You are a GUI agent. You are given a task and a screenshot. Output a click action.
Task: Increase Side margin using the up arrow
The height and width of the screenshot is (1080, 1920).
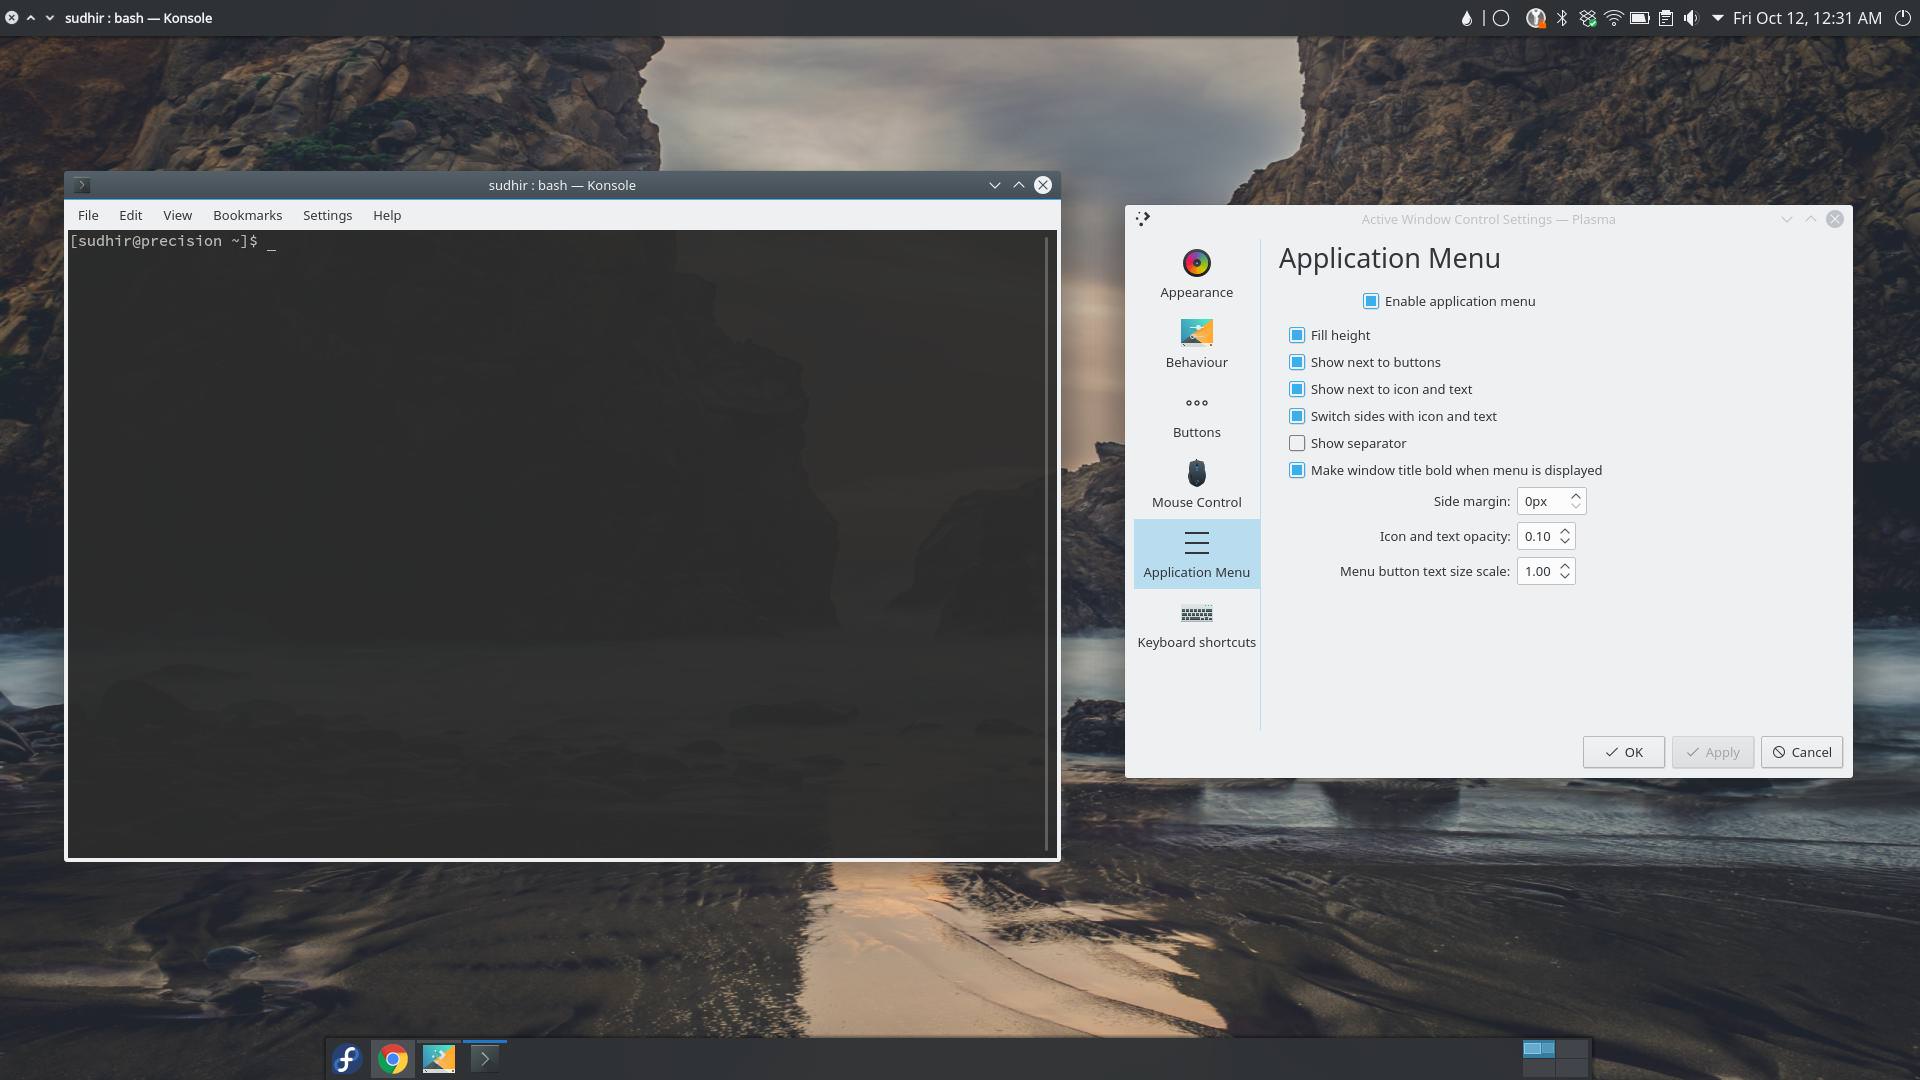pyautogui.click(x=1577, y=496)
